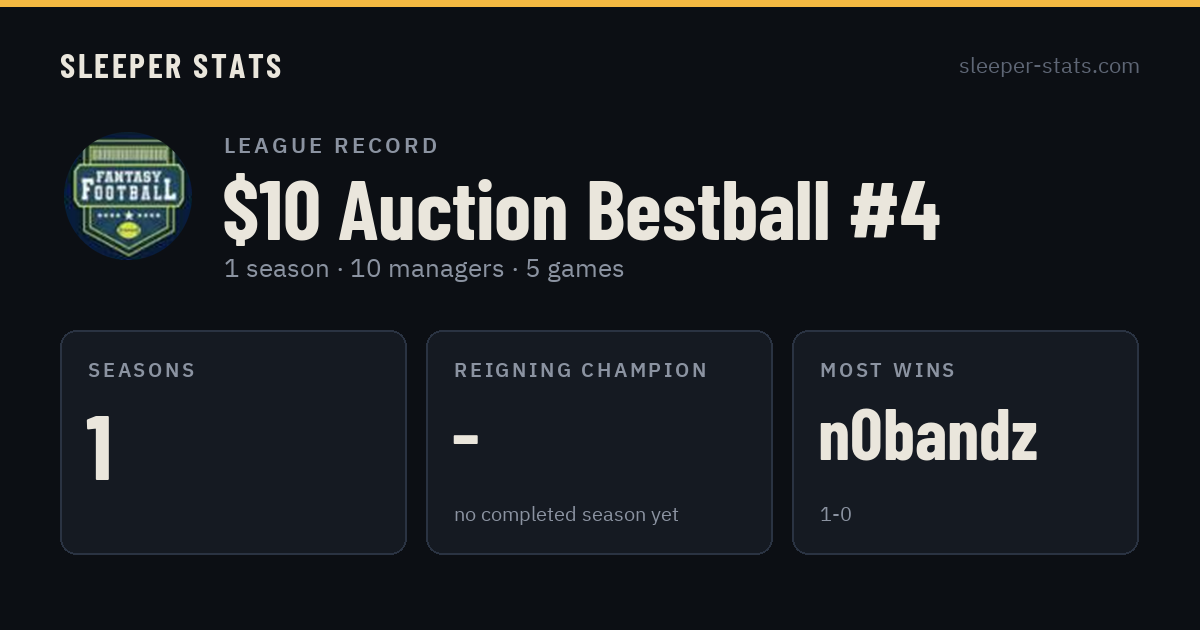The width and height of the screenshot is (1200, 630).
Task: Click the SLEEPER STATS brand title
Action: pyautogui.click(x=171, y=66)
